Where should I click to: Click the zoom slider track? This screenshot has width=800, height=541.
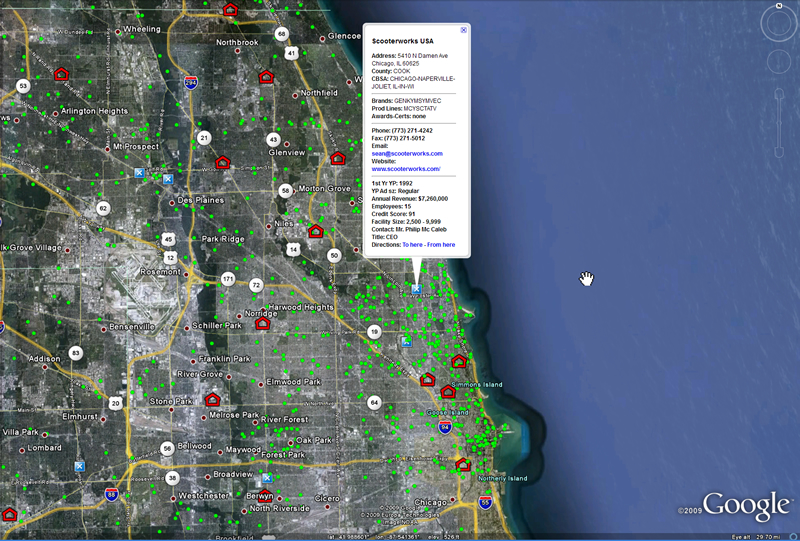[x=779, y=123]
